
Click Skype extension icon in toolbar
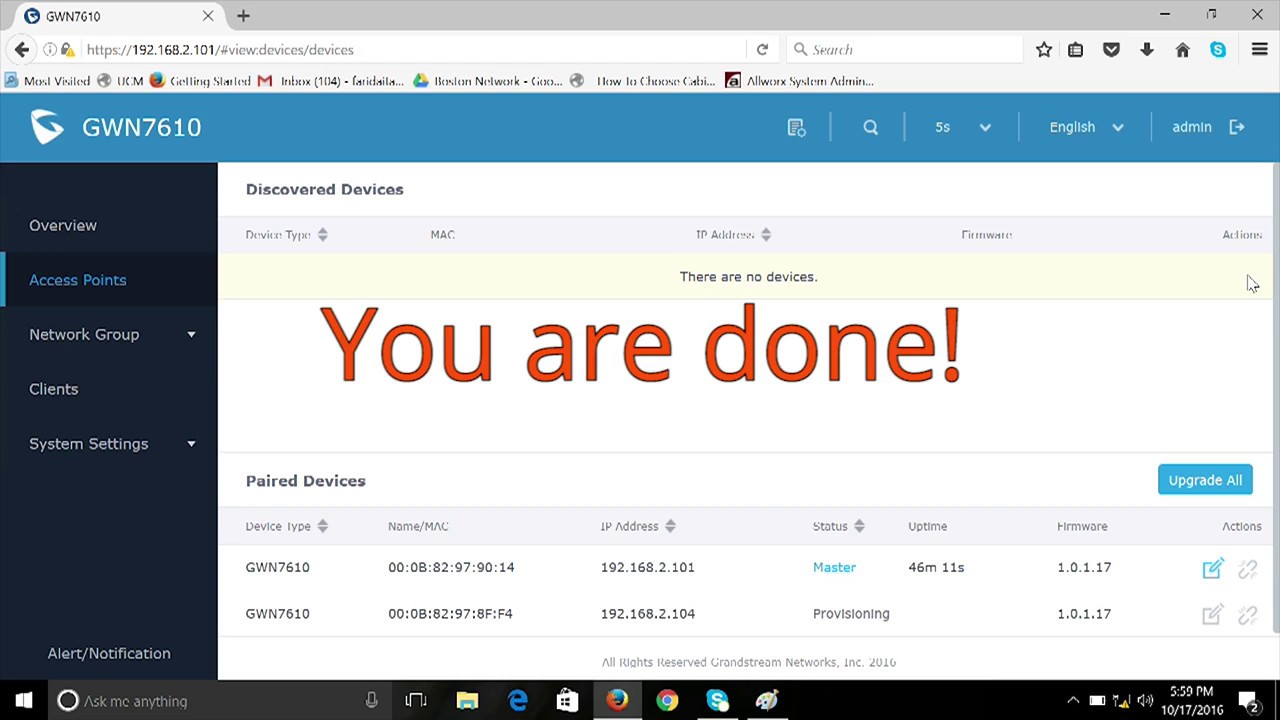[x=1218, y=49]
